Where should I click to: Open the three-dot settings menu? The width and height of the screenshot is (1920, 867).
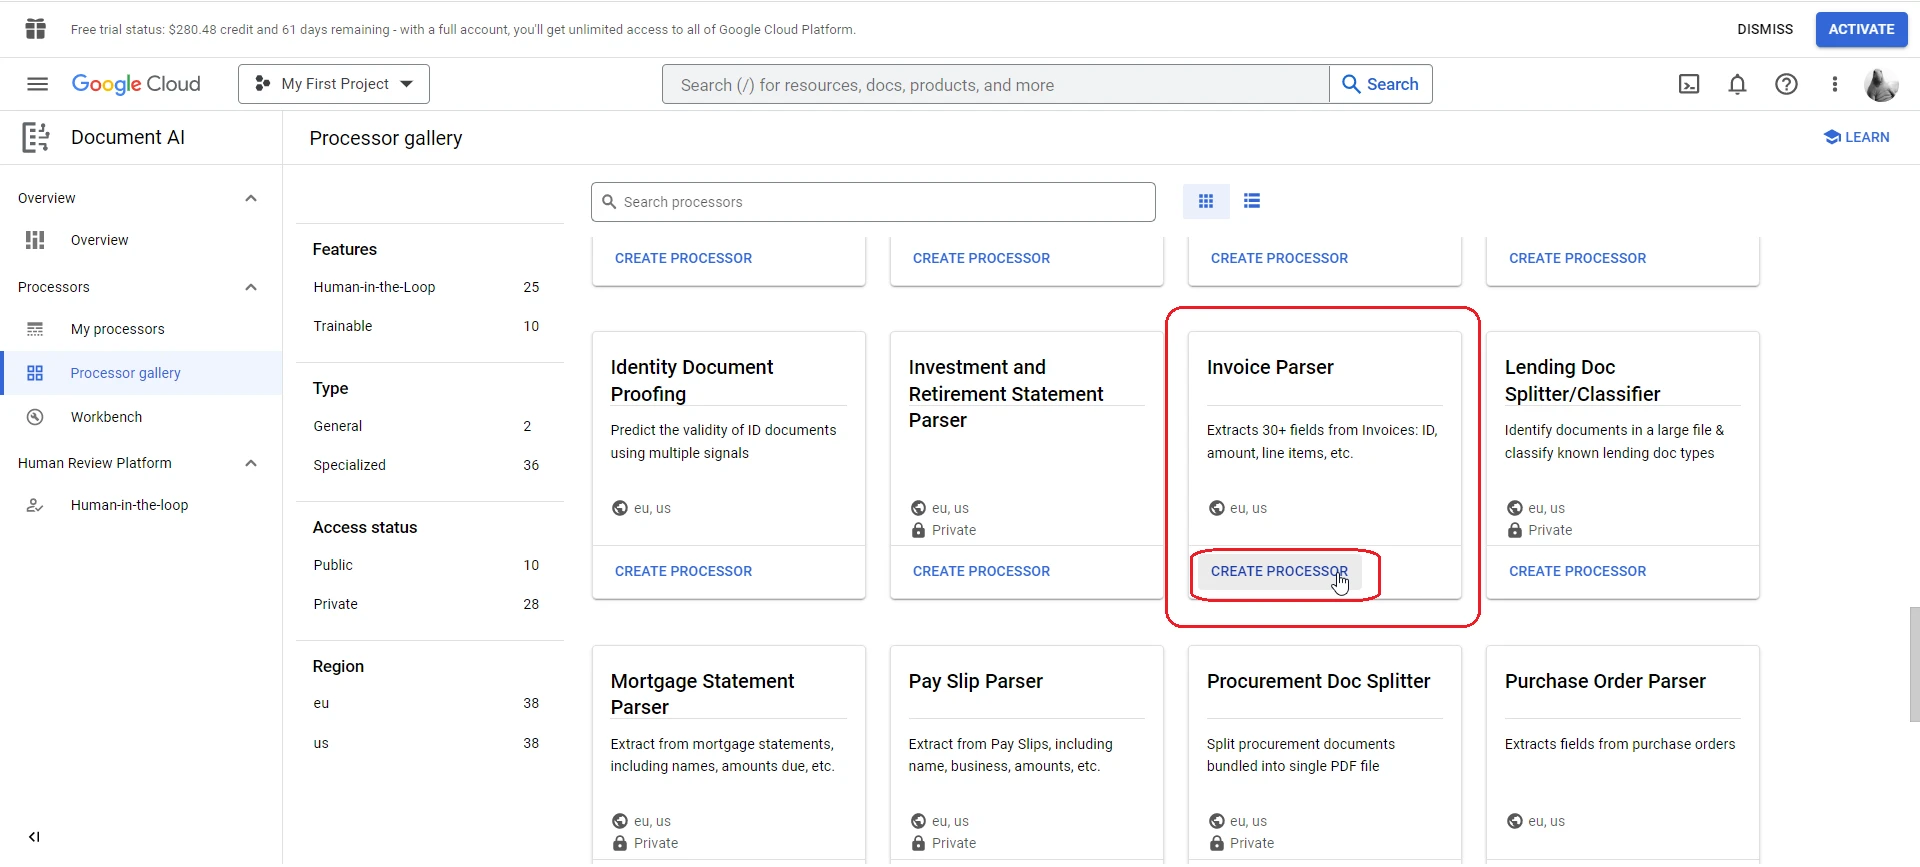1835,84
